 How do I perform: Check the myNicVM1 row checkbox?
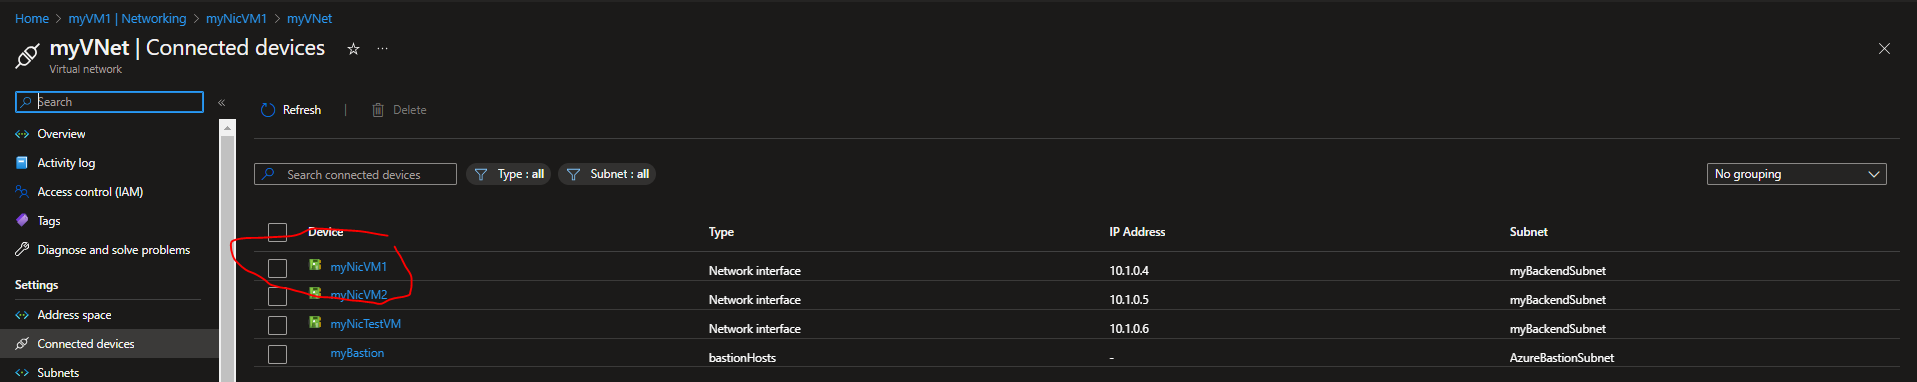coord(278,268)
